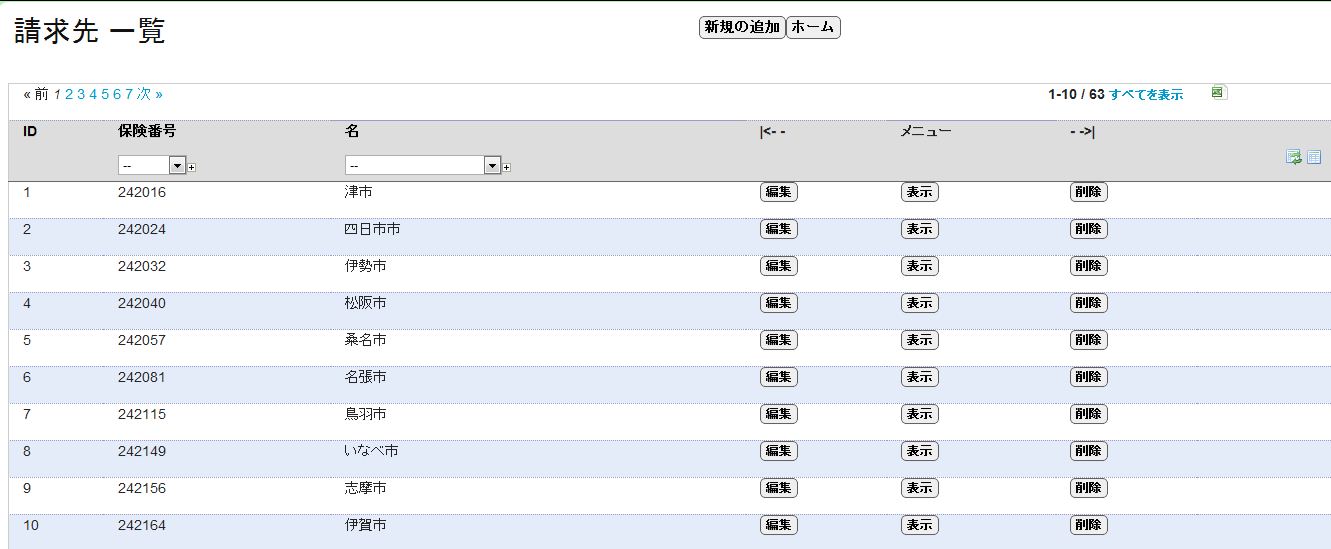Viewport: 1331px width, 549px height.
Task: Click 編集 for 桑名市 row
Action: pos(779,340)
